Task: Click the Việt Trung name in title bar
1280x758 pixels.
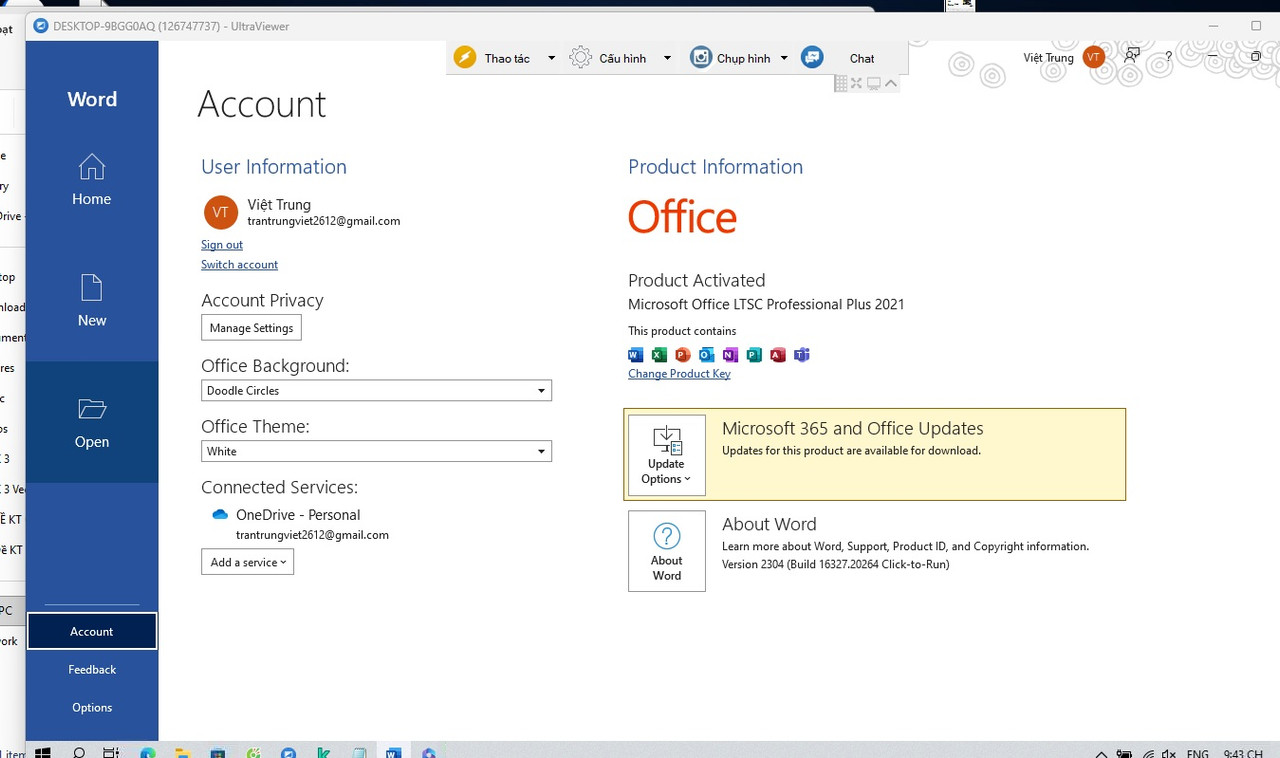Action: 1048,58
